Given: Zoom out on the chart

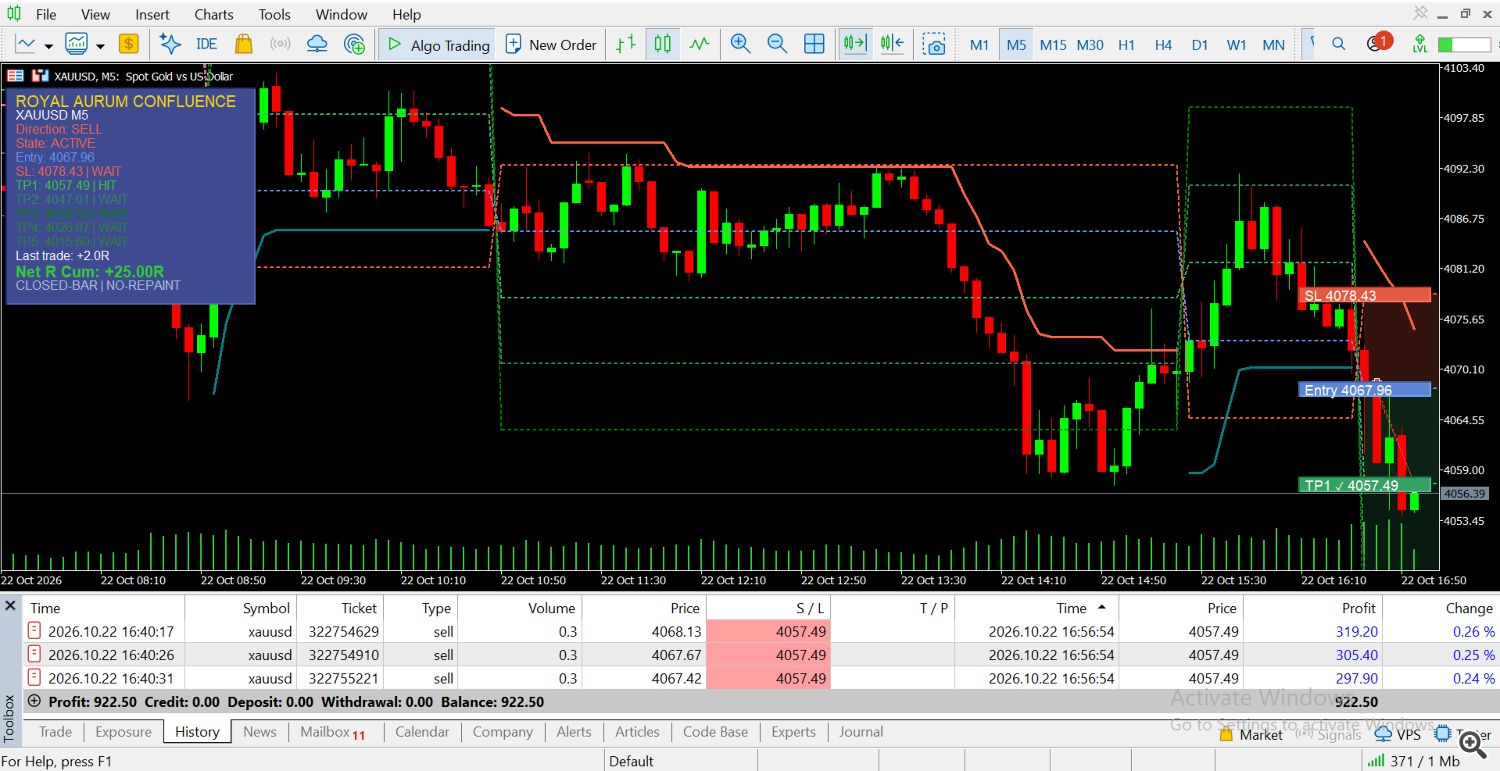Looking at the screenshot, I should click(777, 44).
